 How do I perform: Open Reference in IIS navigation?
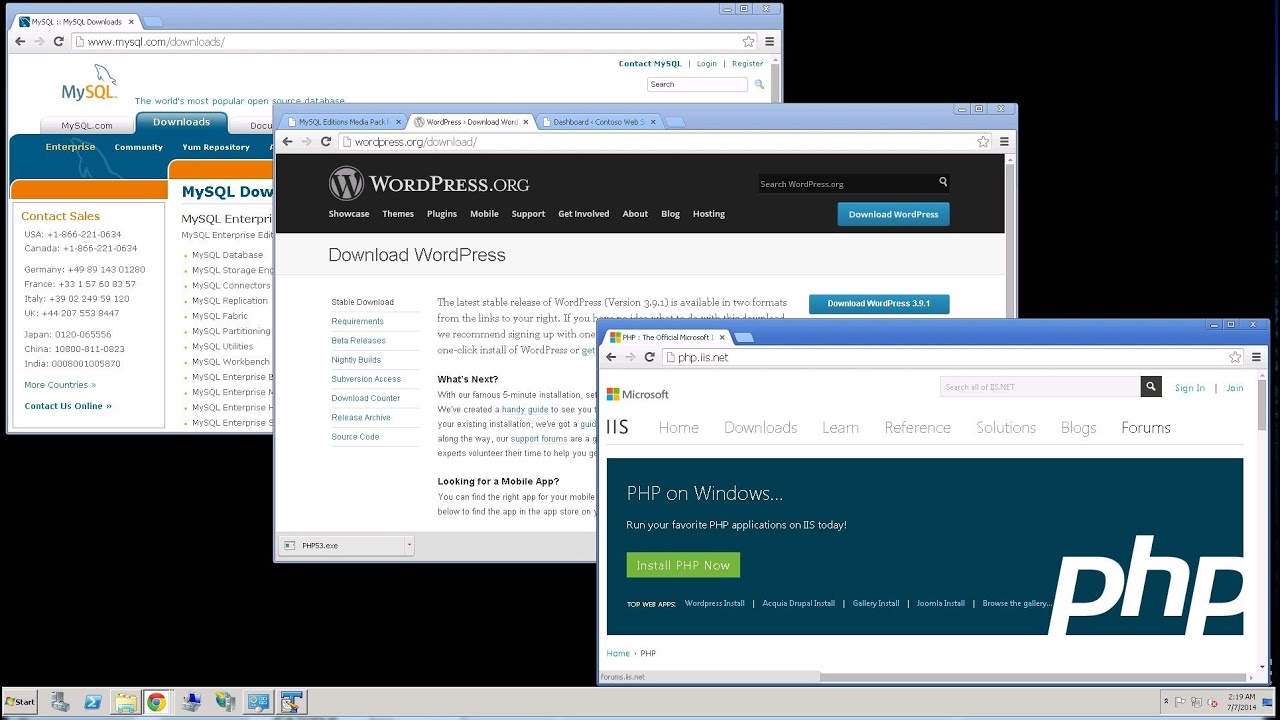(x=917, y=427)
